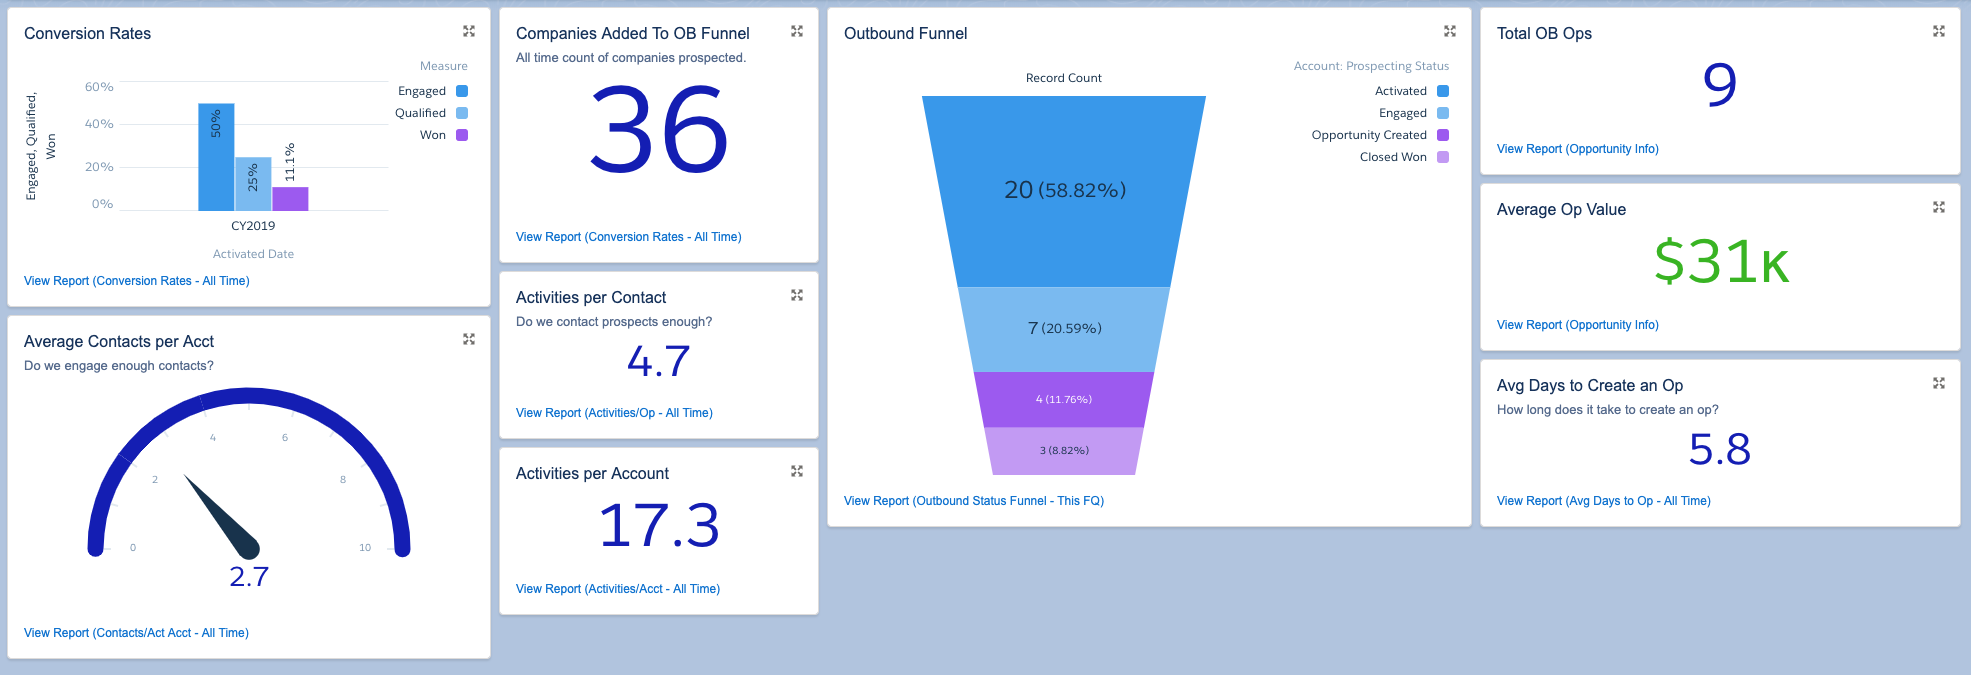Viewport: 1971px width, 675px height.
Task: Expand the Total OB Ops widget
Action: tap(1938, 32)
